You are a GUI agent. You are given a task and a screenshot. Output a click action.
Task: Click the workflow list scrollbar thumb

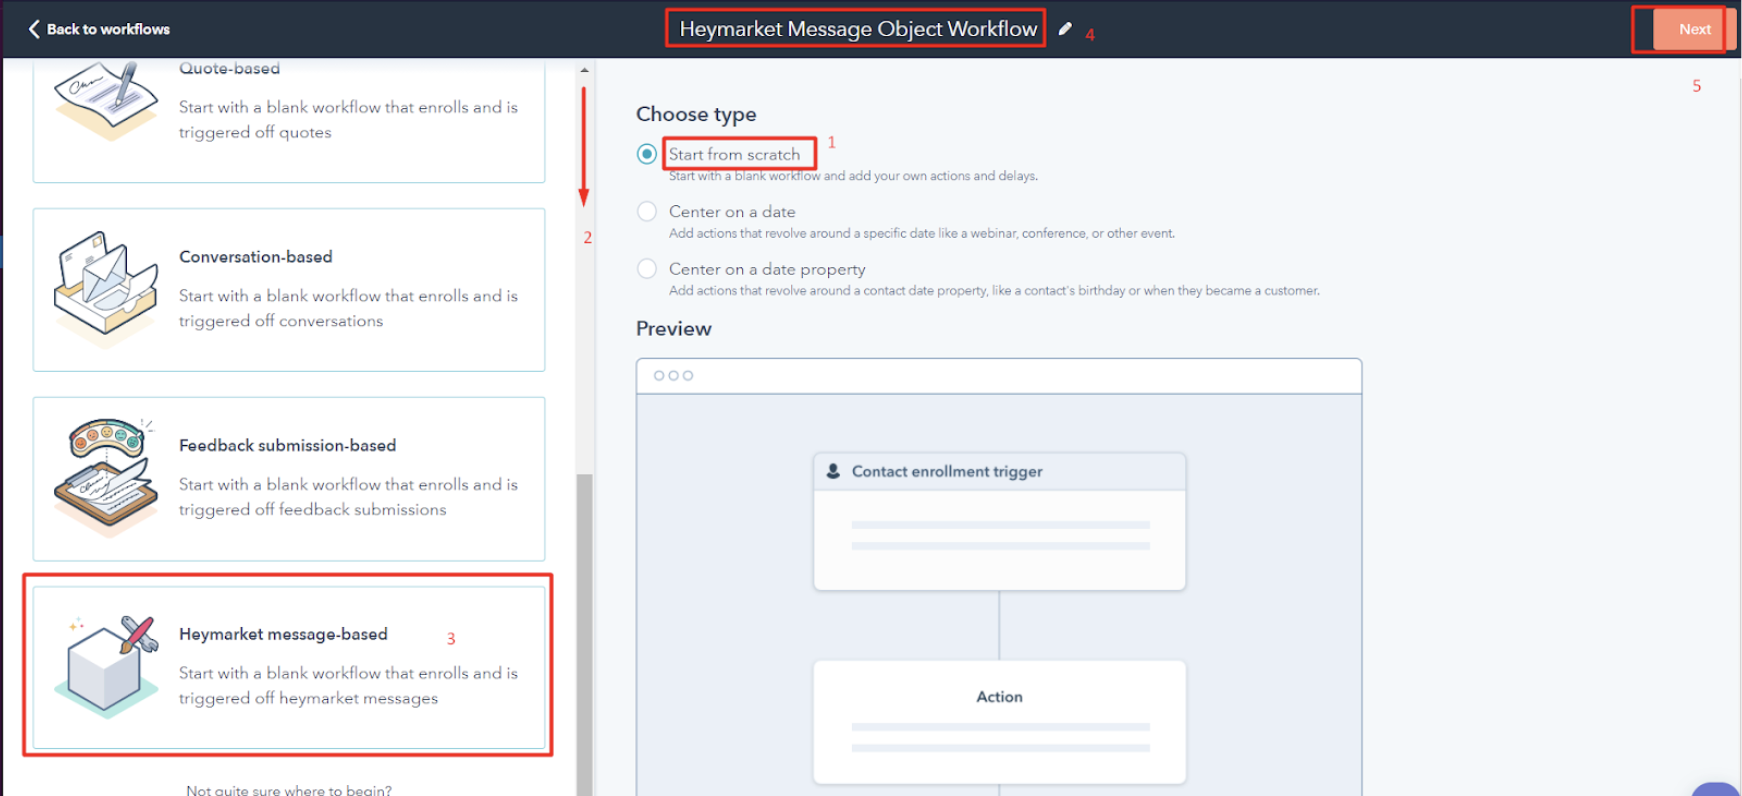pyautogui.click(x=585, y=634)
